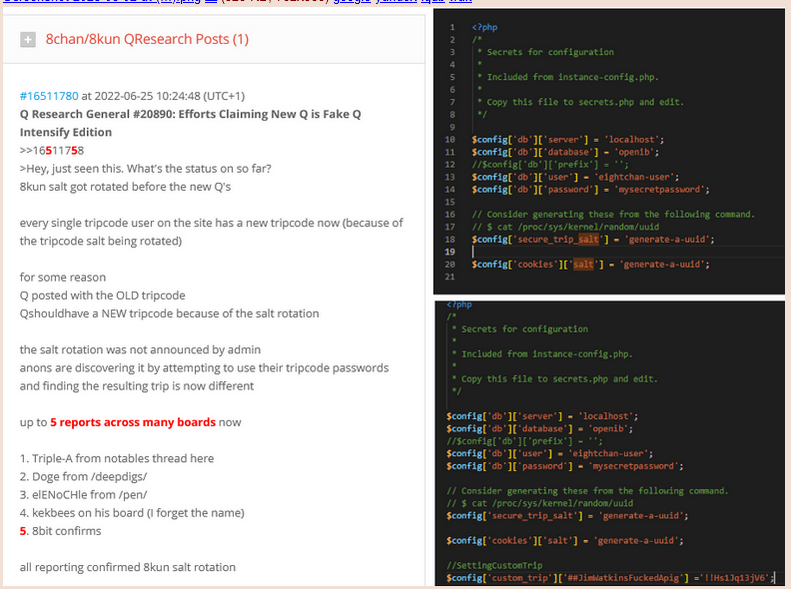Click line 18 'secure_trip_salt' in upper image
The image size is (791, 589).
[593, 240]
